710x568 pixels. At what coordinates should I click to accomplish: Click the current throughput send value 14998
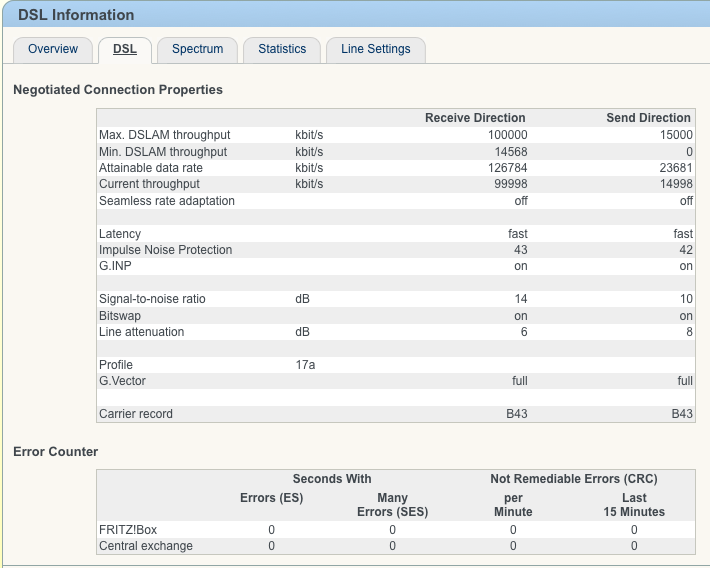pyautogui.click(x=676, y=184)
